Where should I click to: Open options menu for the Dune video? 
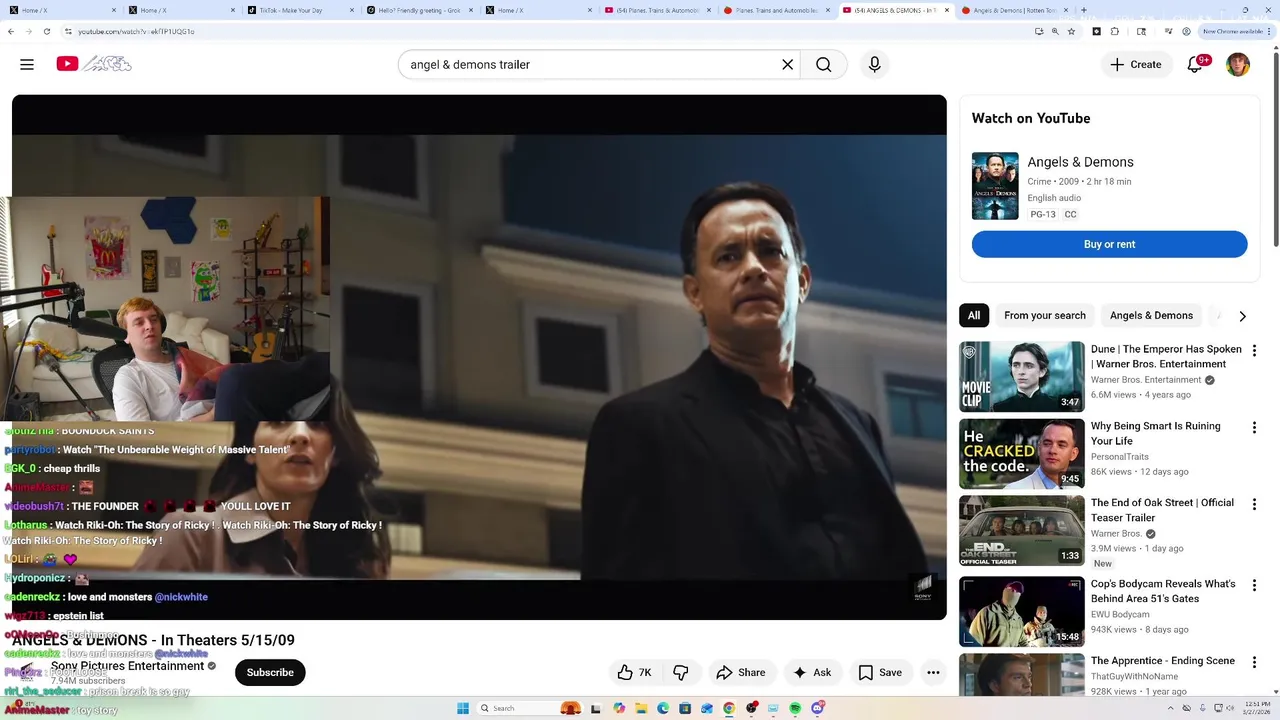coord(1254,351)
